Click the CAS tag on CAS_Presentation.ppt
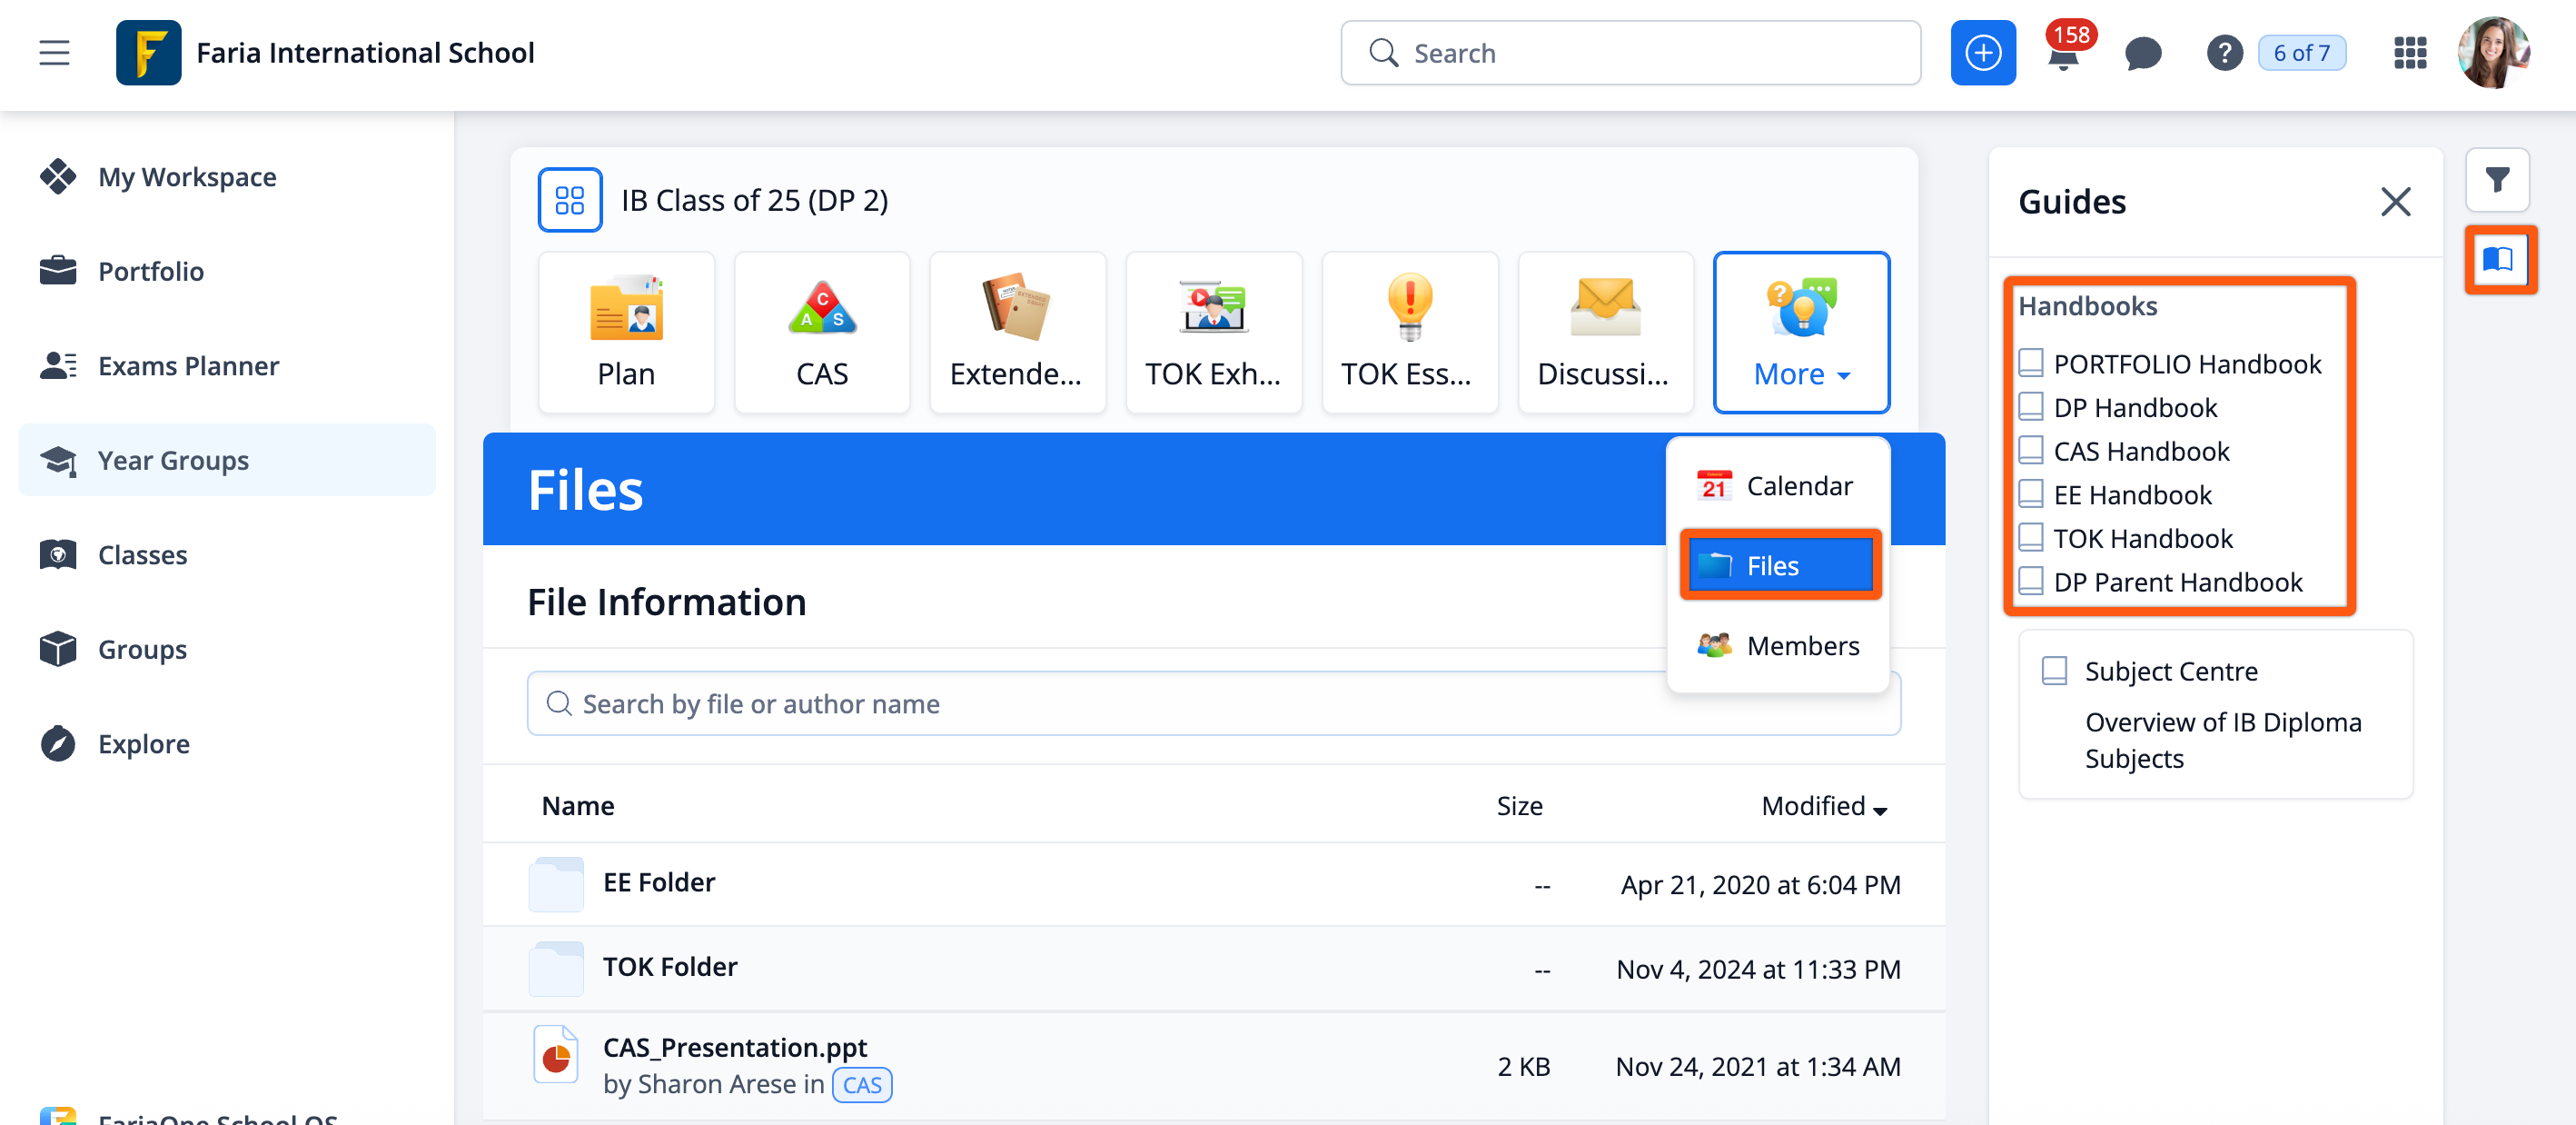Image resolution: width=2576 pixels, height=1125 pixels. (861, 1085)
